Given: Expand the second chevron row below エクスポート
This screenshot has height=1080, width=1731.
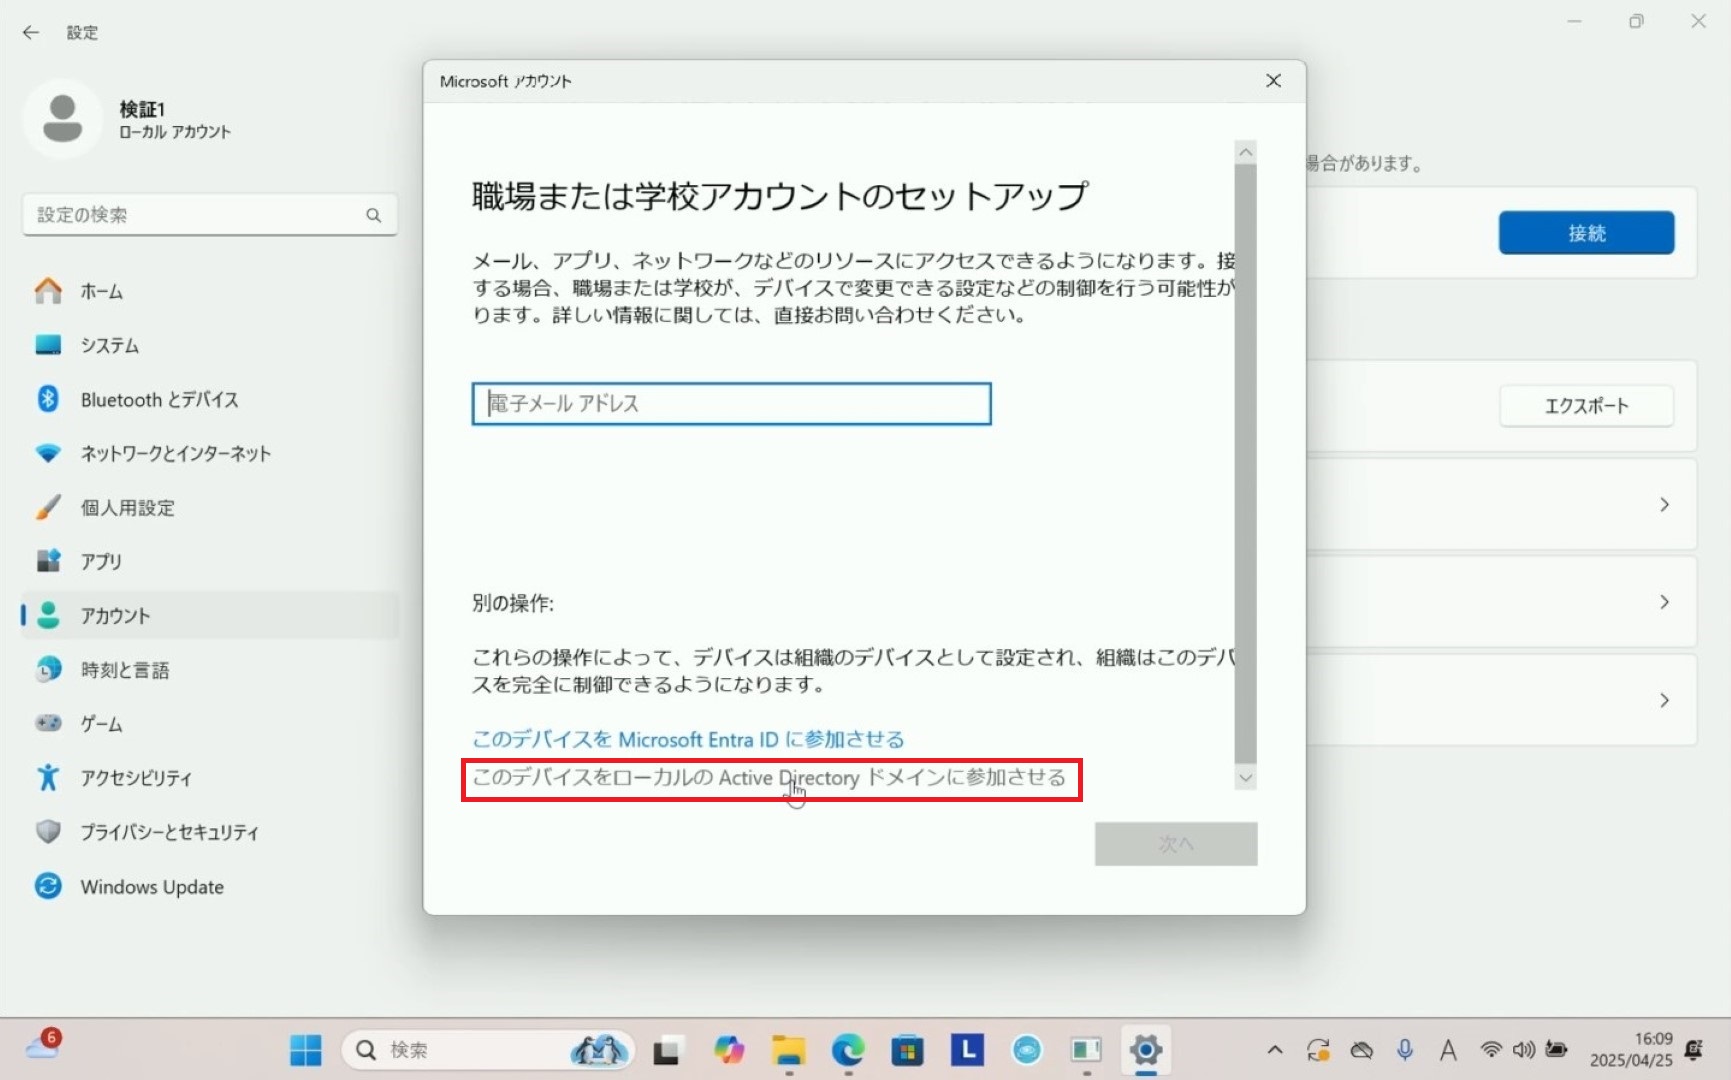Looking at the screenshot, I should point(1664,602).
